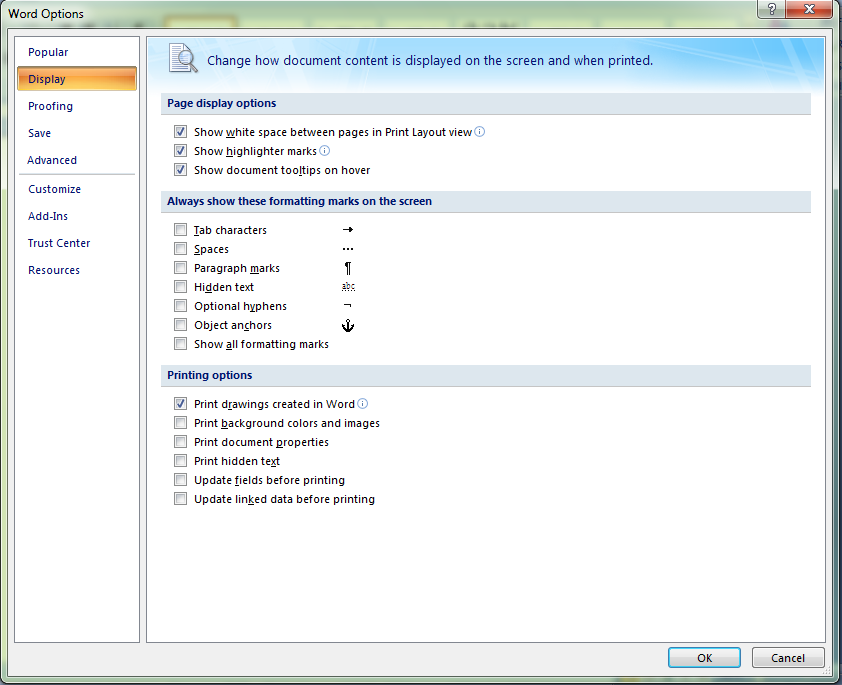842x685 pixels.
Task: Enable Show all formatting marks
Action: coord(180,344)
